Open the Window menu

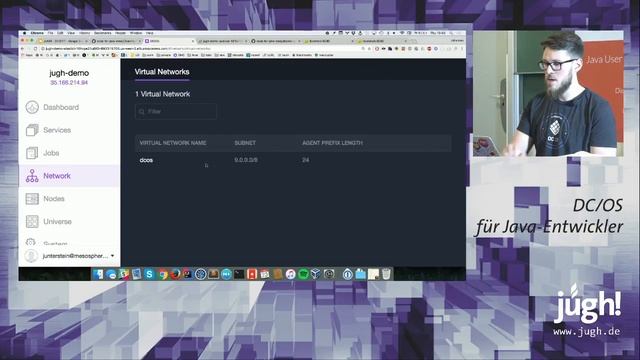[x=136, y=33]
